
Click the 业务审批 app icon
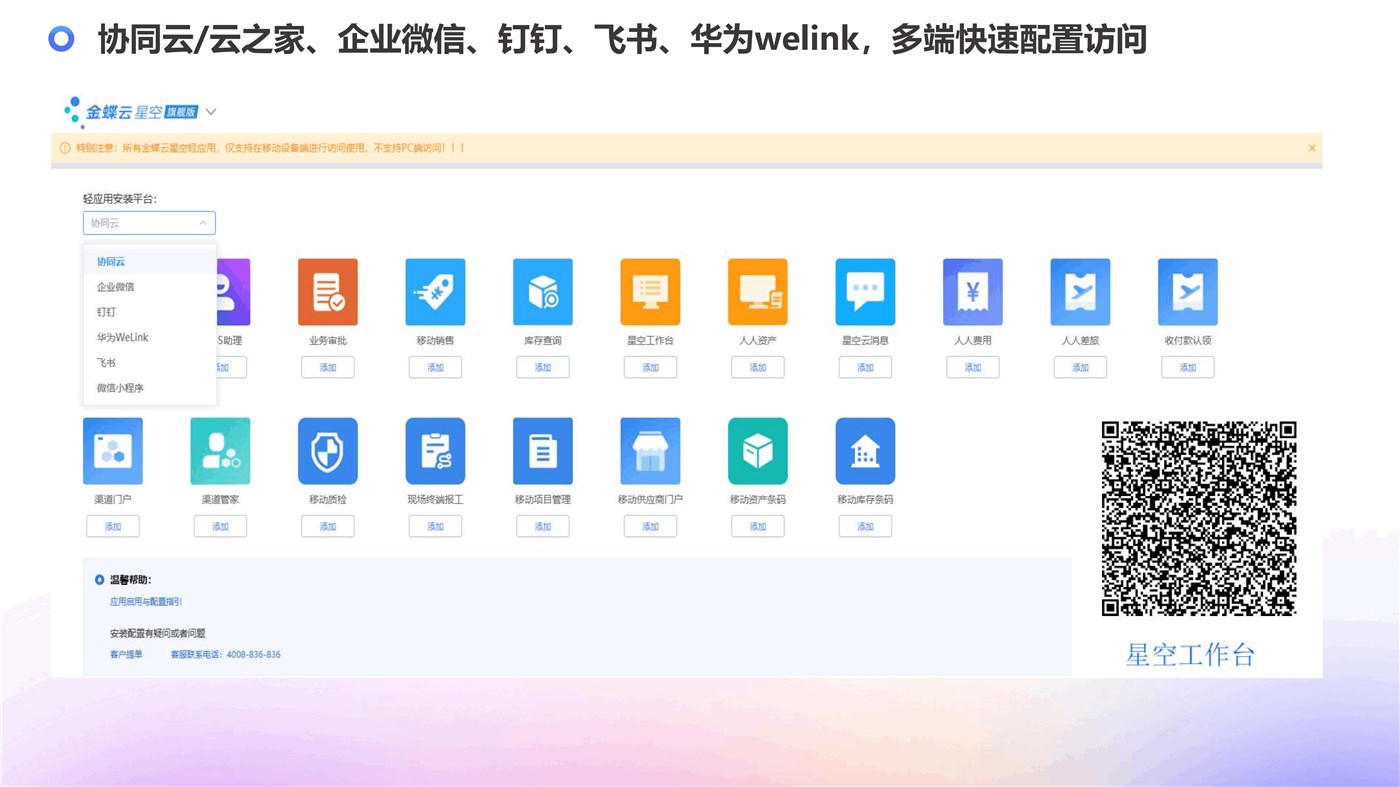pos(328,292)
